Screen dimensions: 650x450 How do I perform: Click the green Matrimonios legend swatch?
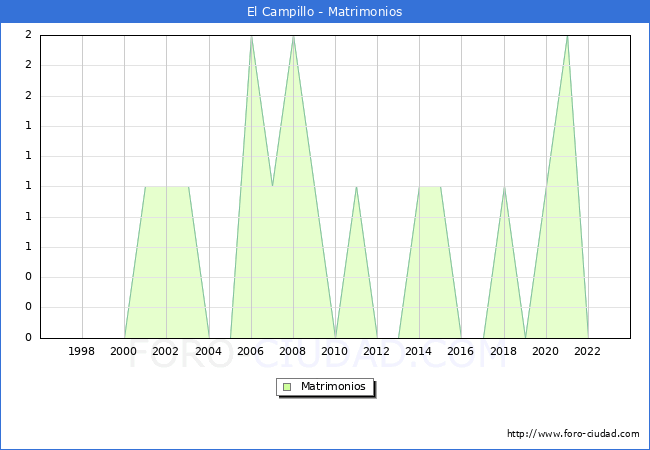pyautogui.click(x=287, y=386)
